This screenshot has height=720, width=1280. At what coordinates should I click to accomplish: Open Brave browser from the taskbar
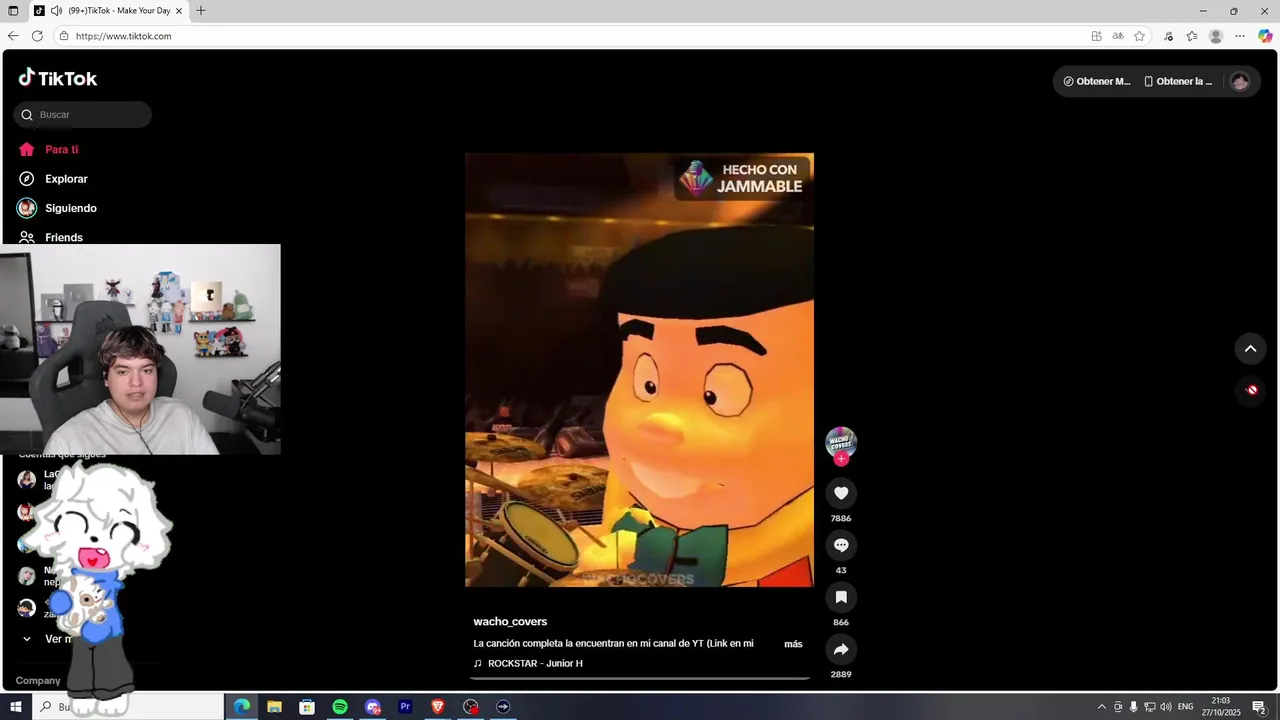click(x=438, y=707)
